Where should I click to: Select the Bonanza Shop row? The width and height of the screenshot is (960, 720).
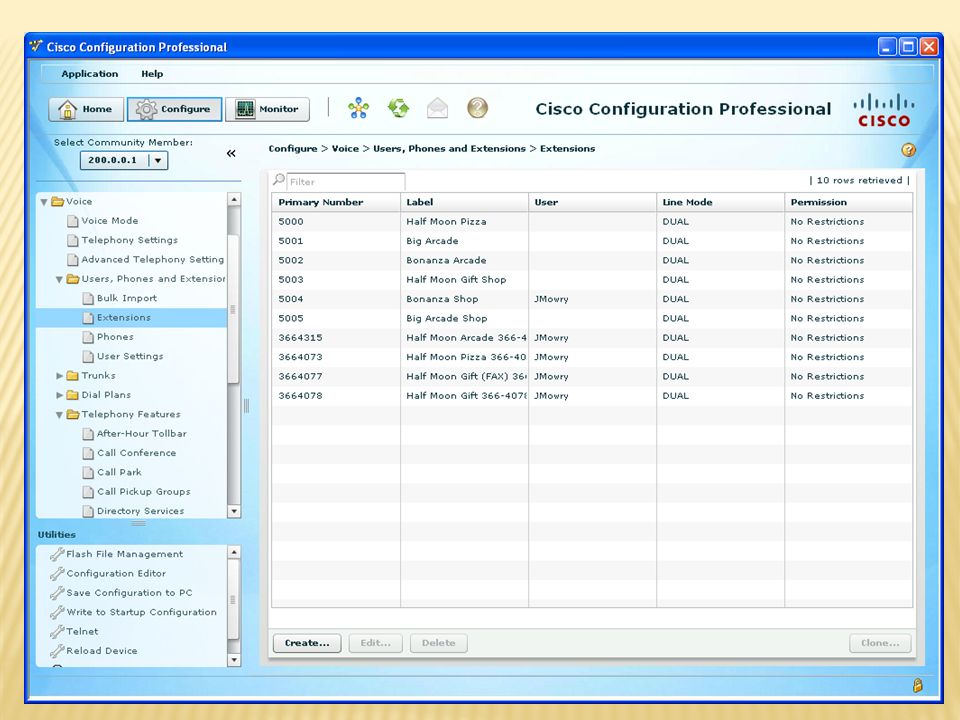coord(592,299)
